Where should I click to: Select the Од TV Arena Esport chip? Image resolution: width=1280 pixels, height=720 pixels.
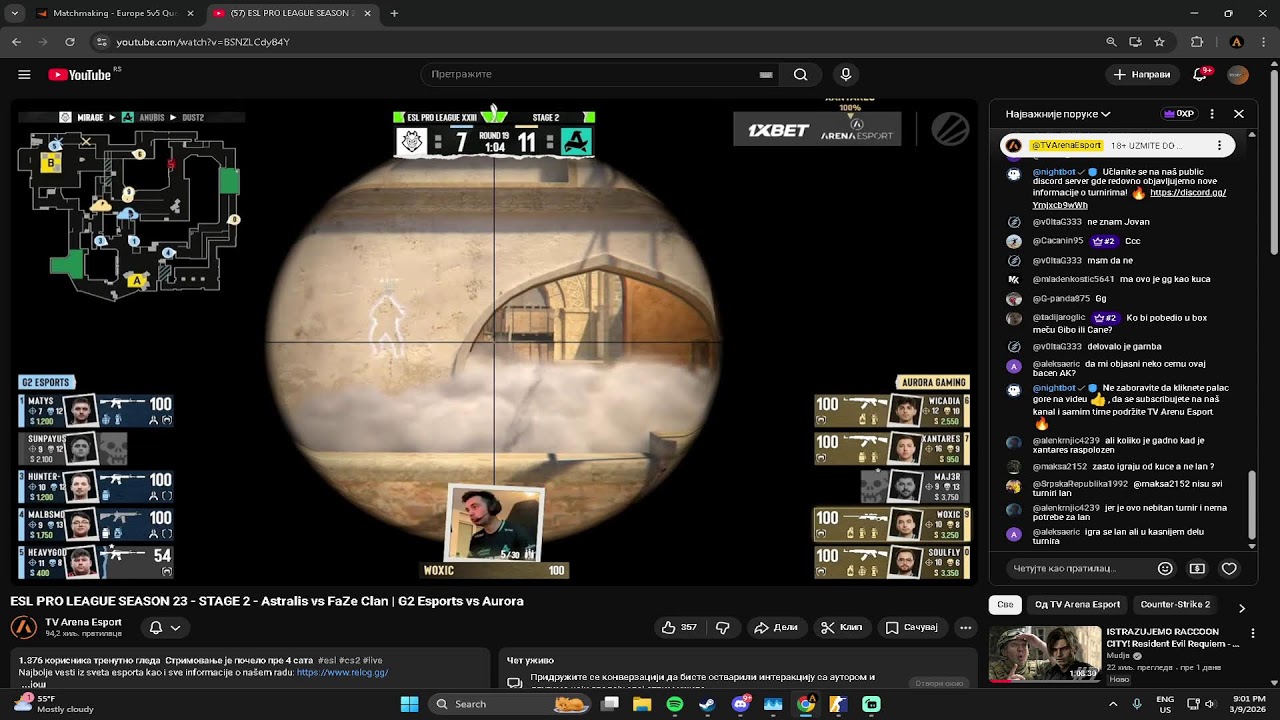[x=1077, y=604]
